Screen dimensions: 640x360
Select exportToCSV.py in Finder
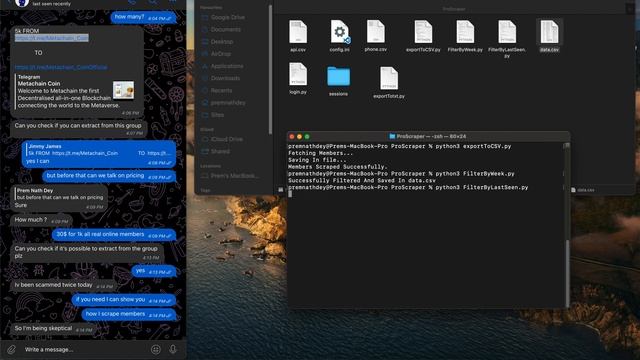(423, 36)
